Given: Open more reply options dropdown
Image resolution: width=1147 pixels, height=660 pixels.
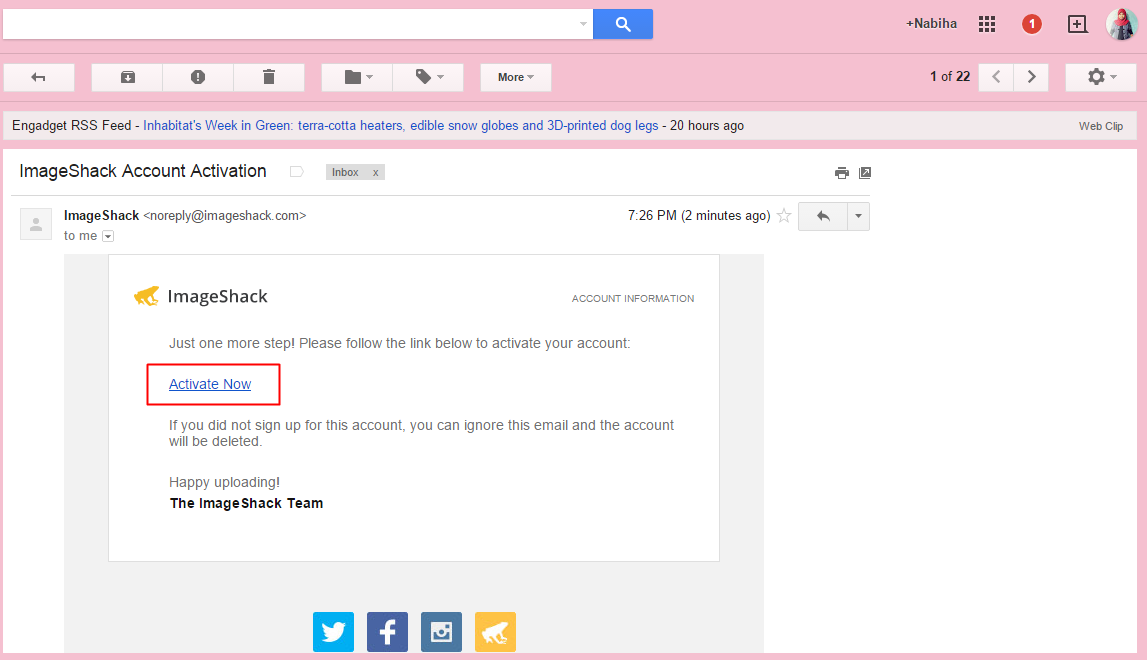Looking at the screenshot, I should coord(858,217).
